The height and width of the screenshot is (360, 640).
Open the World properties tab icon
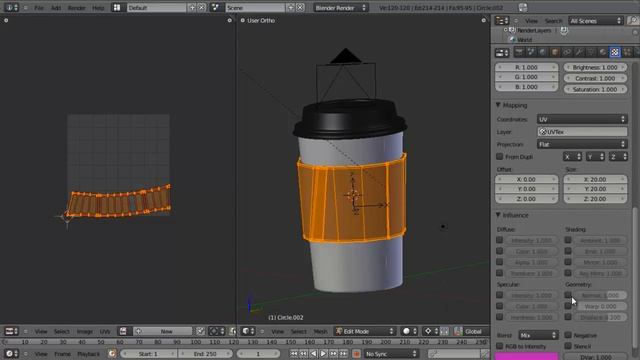pos(543,52)
